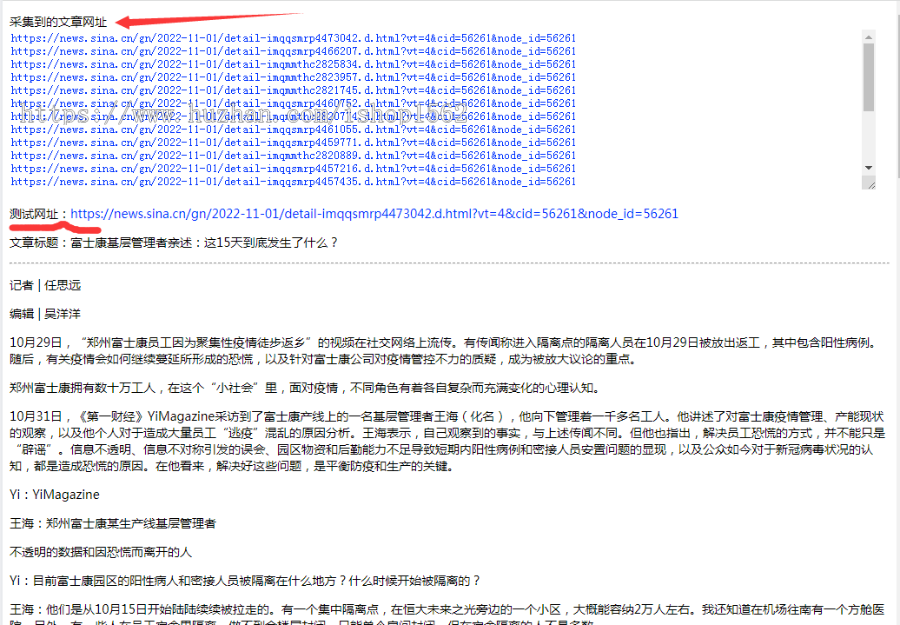Click the URL line containing imqqsmrp4473042 in the list
This screenshot has height=625, width=900.
(x=293, y=38)
